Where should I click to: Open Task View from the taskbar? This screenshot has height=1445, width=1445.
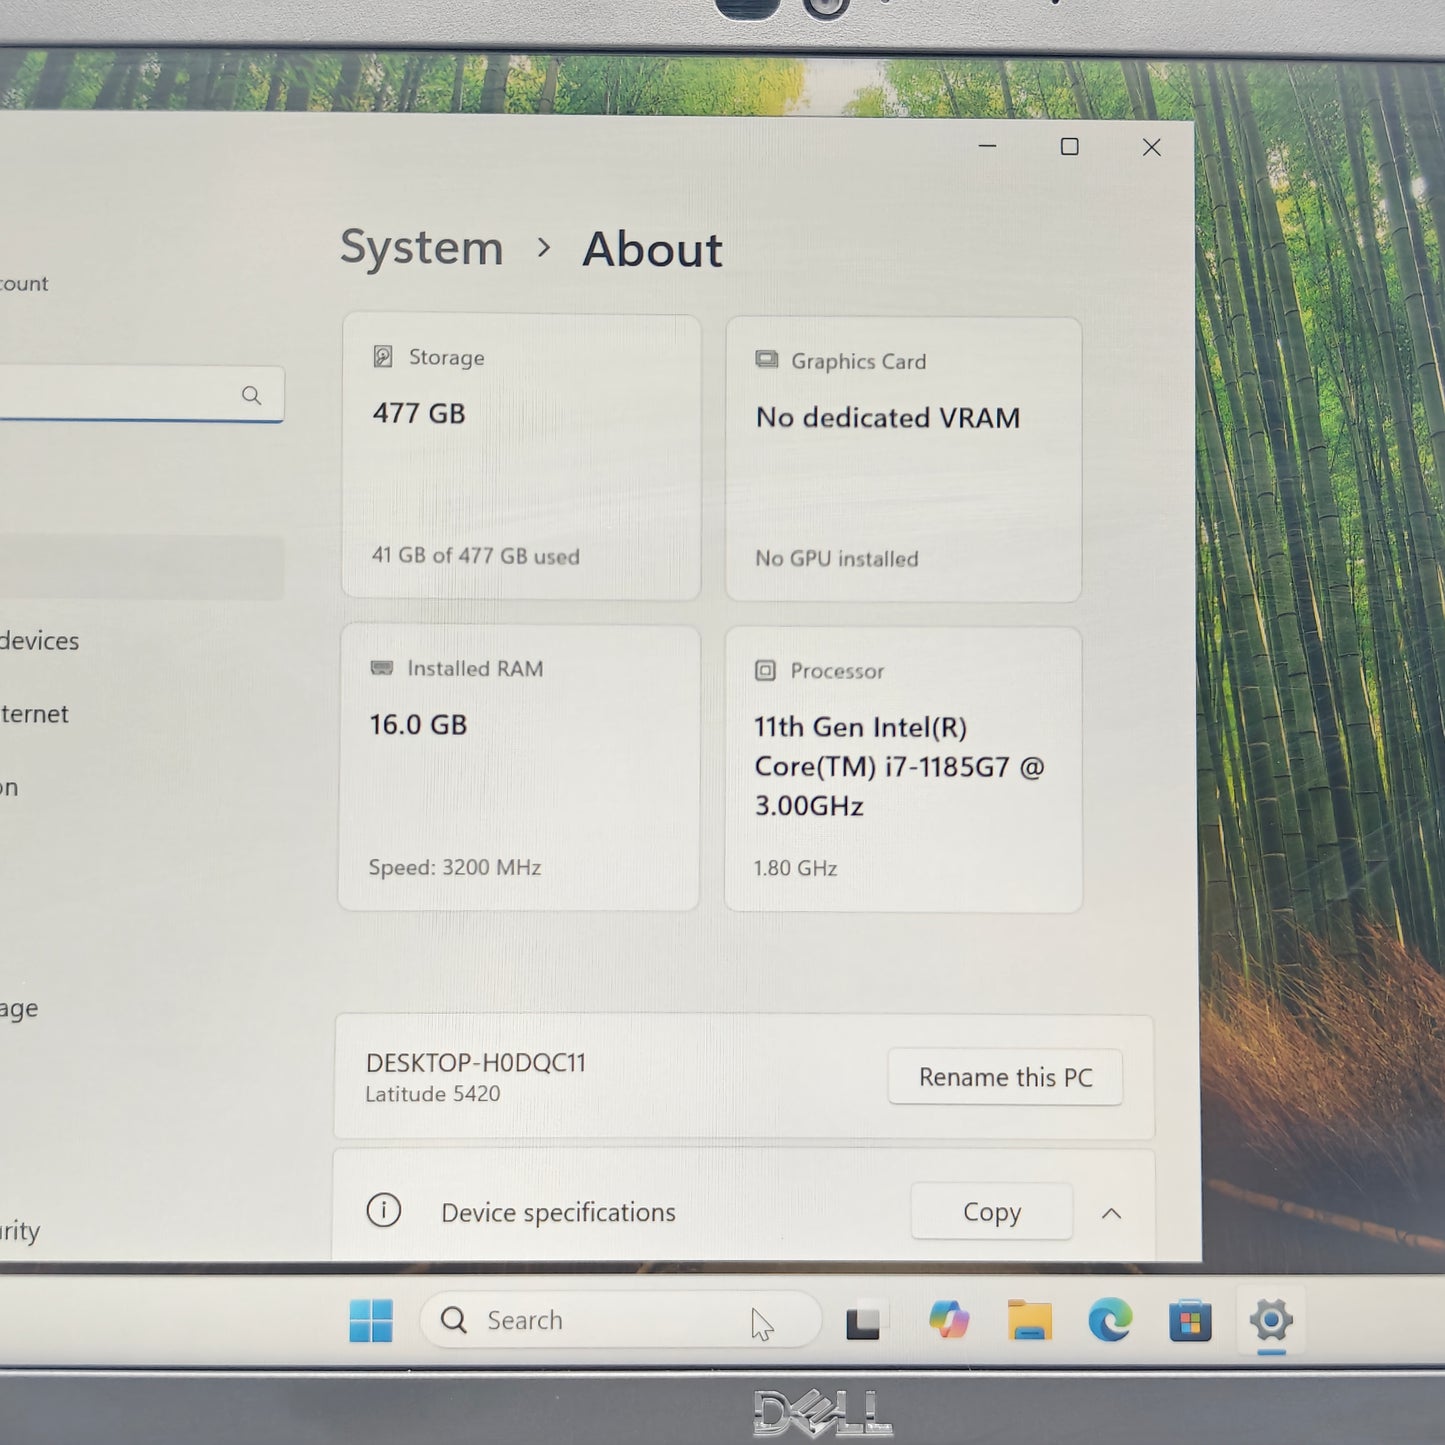(x=862, y=1321)
